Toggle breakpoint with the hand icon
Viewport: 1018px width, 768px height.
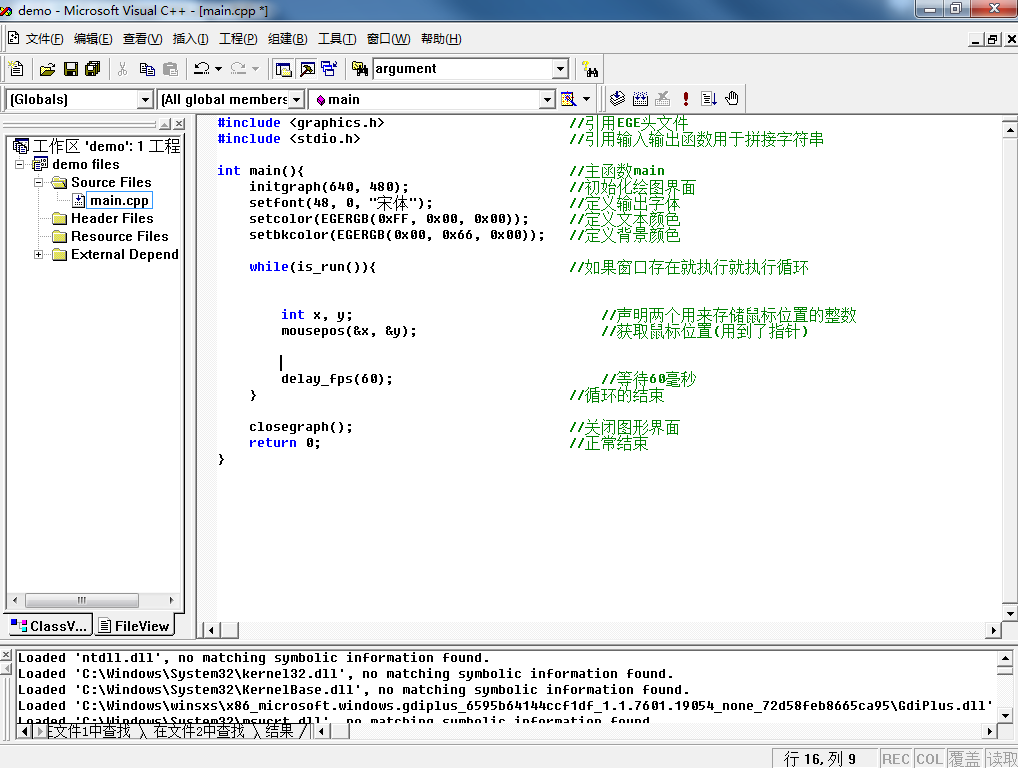coord(732,98)
